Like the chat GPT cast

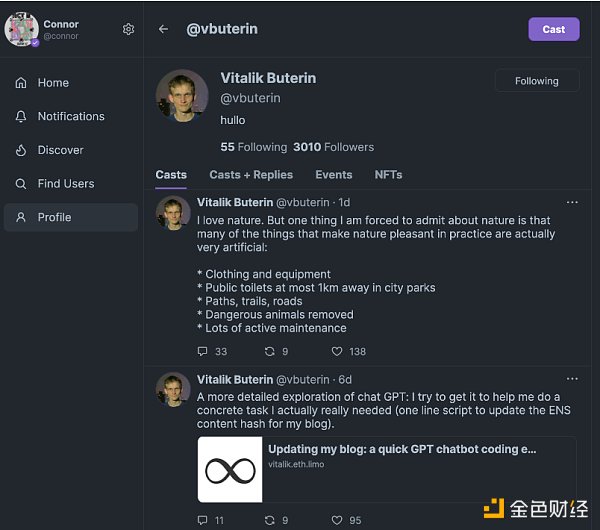pos(337,520)
